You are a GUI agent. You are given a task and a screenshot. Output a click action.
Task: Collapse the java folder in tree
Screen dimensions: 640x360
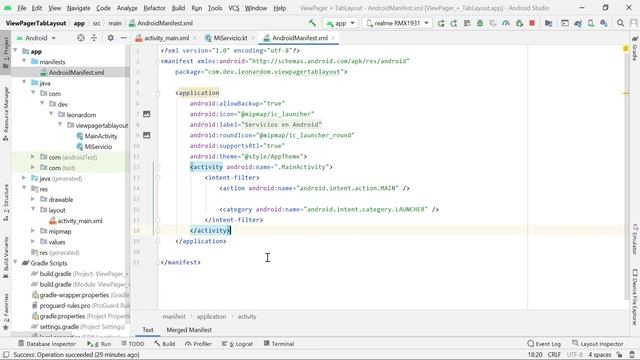pos(24,82)
